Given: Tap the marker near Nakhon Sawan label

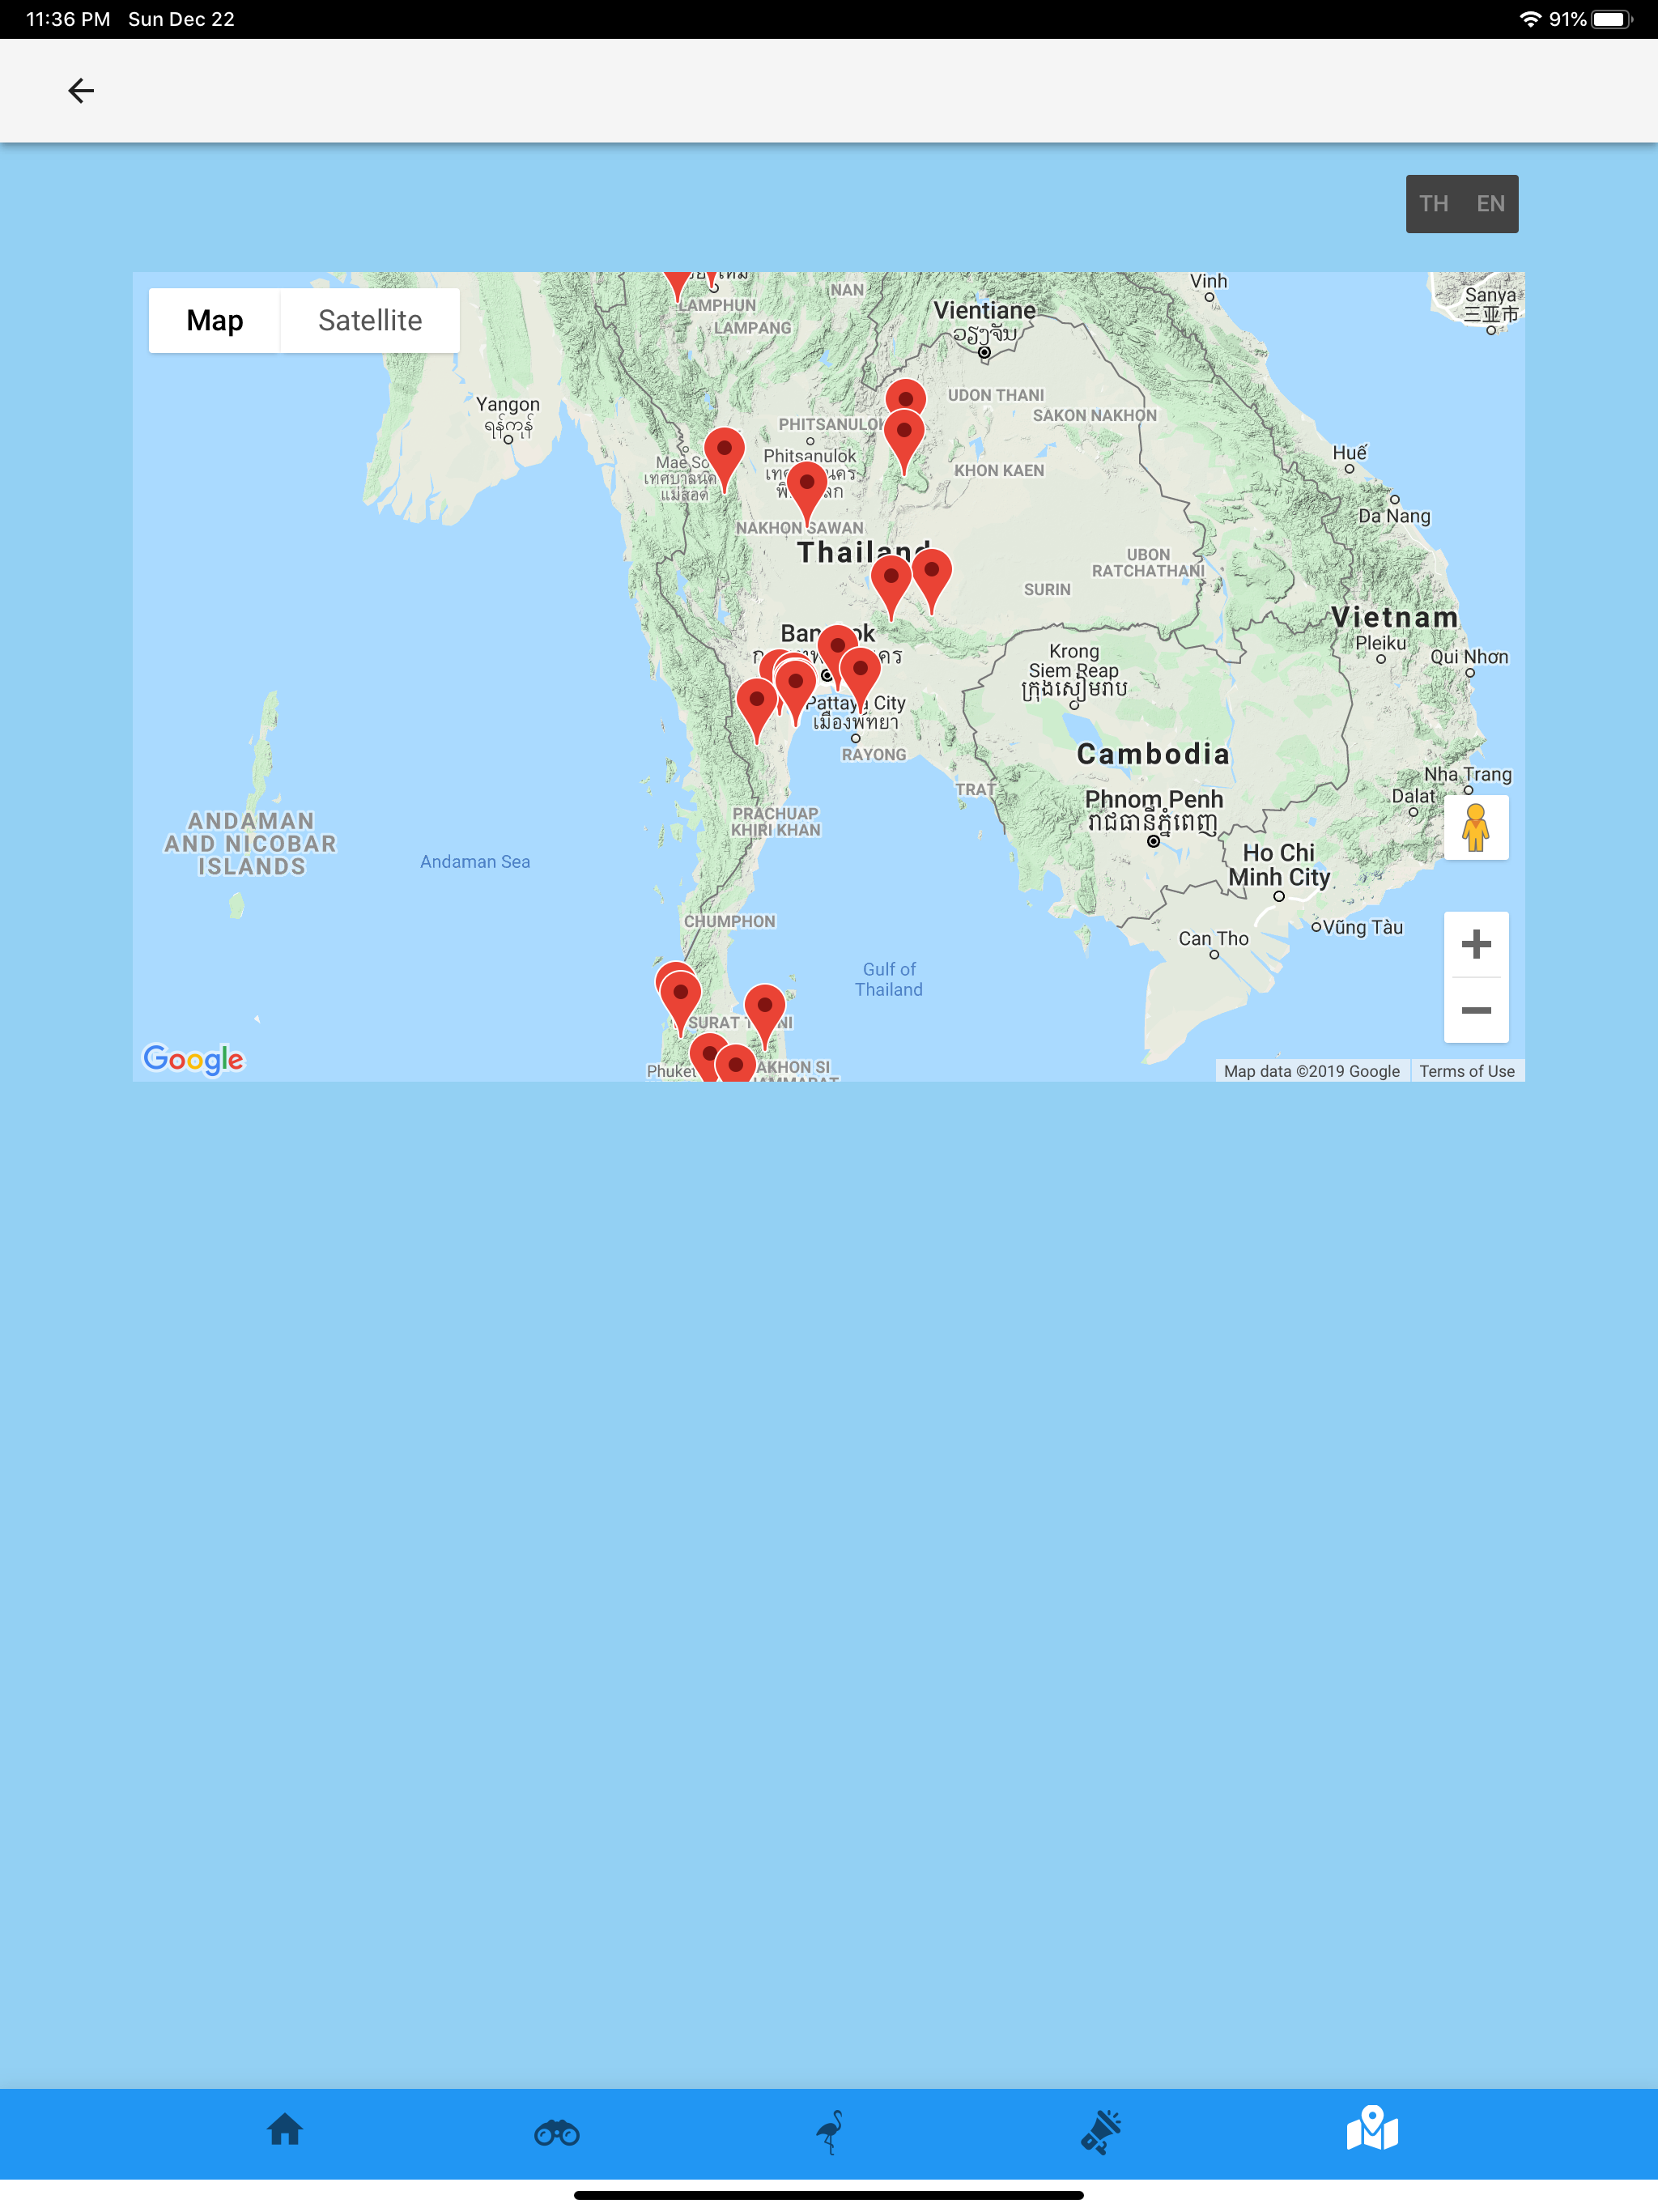Looking at the screenshot, I should click(806, 487).
